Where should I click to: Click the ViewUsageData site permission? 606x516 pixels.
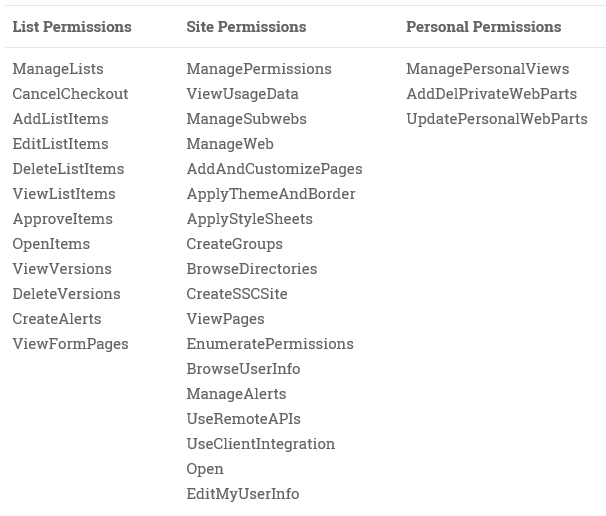pos(242,94)
